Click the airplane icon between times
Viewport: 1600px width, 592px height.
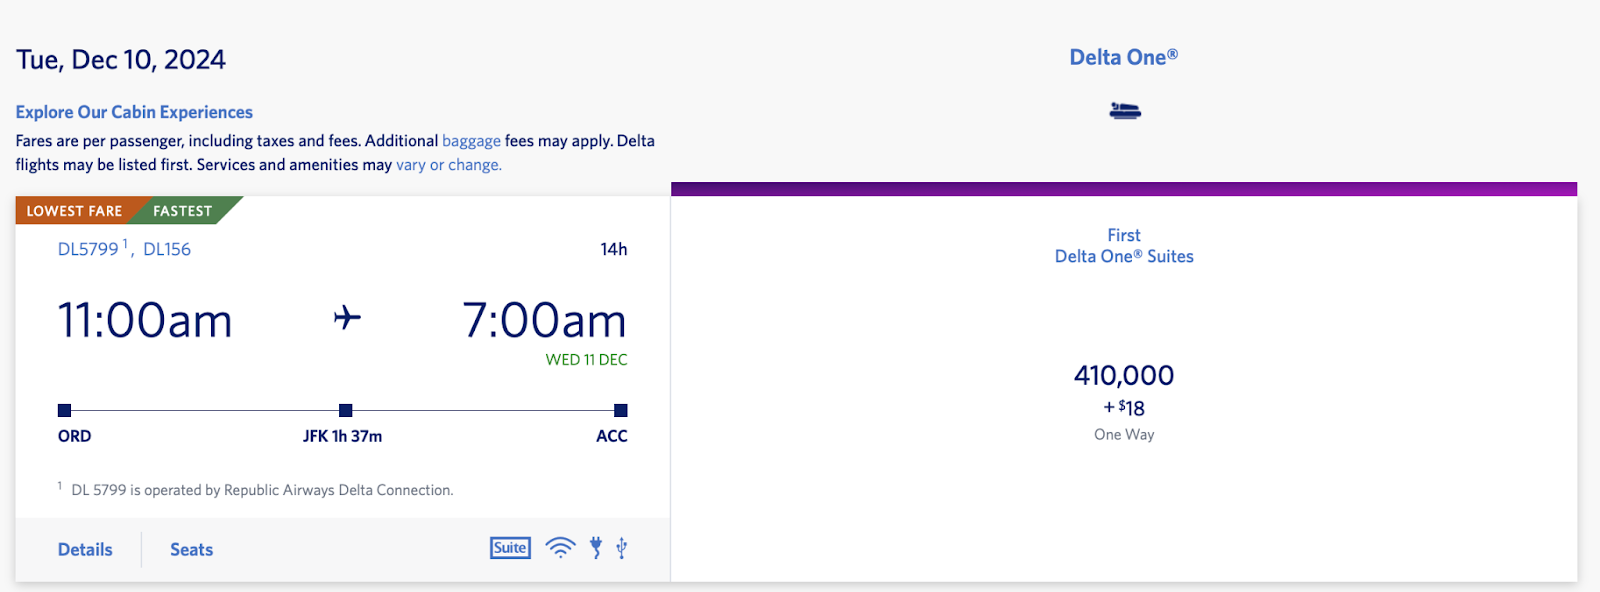coord(347,318)
